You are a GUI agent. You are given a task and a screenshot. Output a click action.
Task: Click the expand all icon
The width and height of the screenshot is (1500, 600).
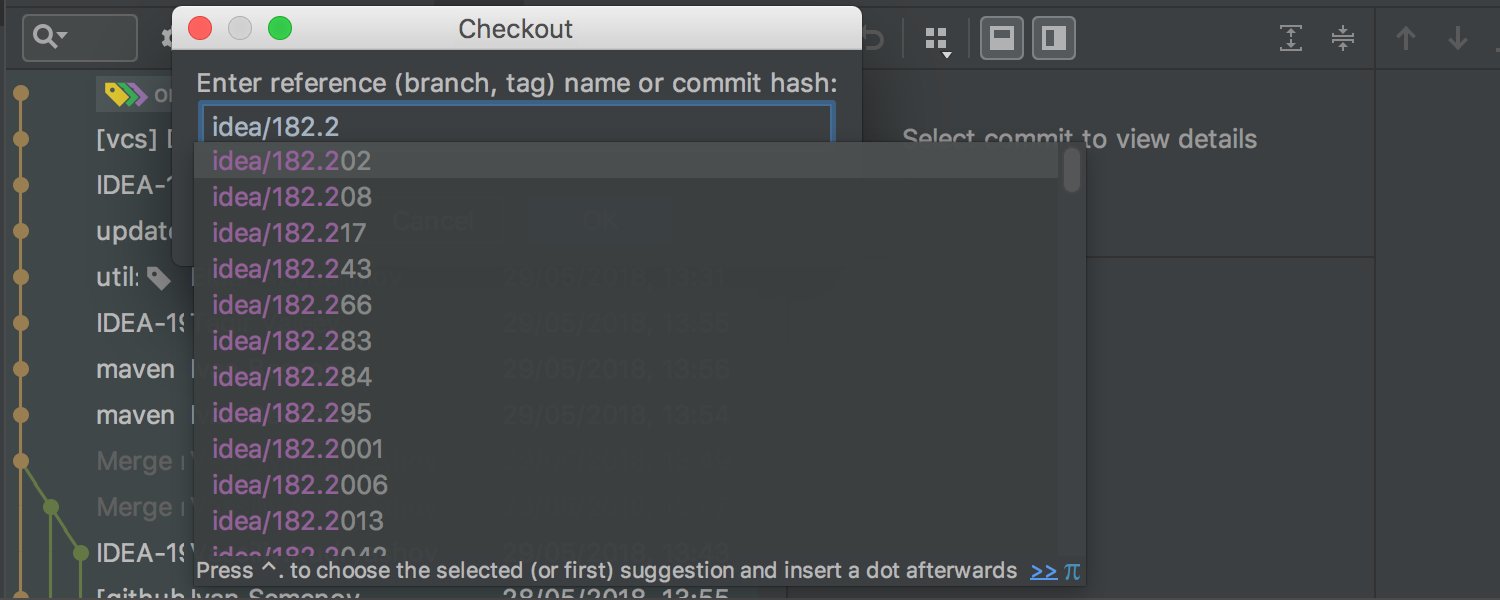click(x=1291, y=39)
